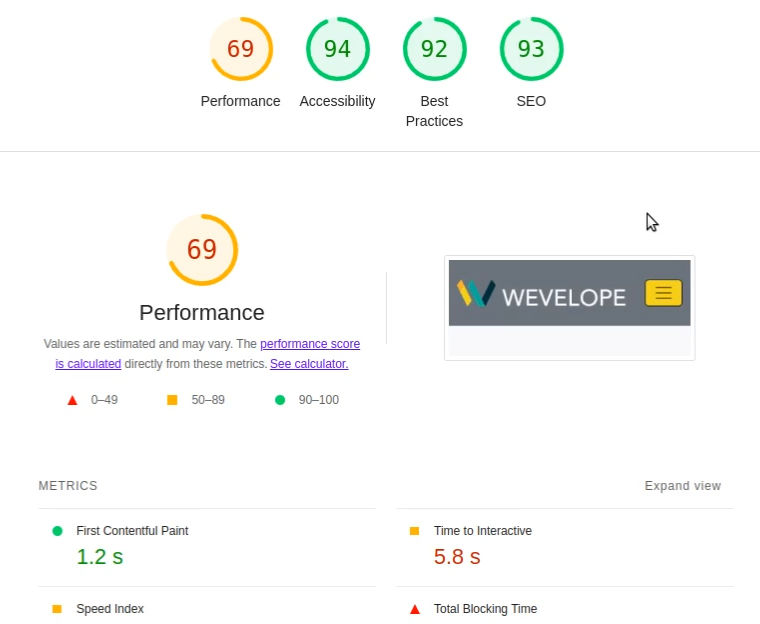Image resolution: width=760 pixels, height=624 pixels.
Task: Click the red triangle 0–49 legend icon
Action: click(72, 400)
